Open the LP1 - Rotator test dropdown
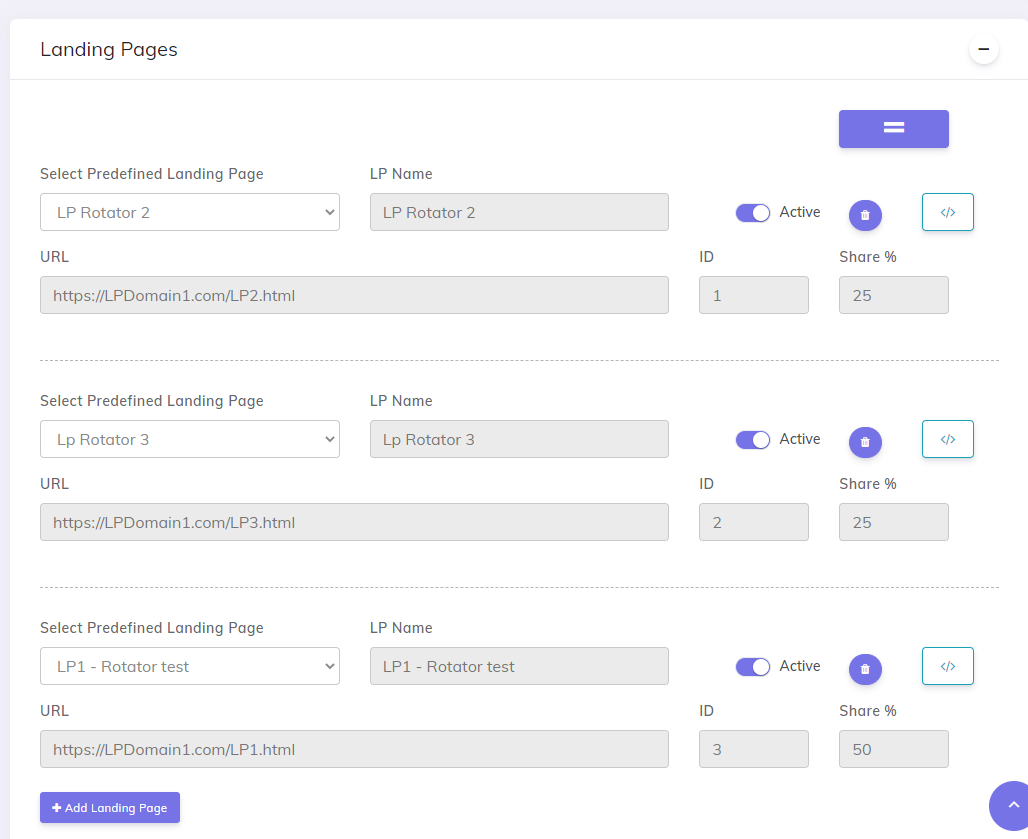 (x=189, y=666)
